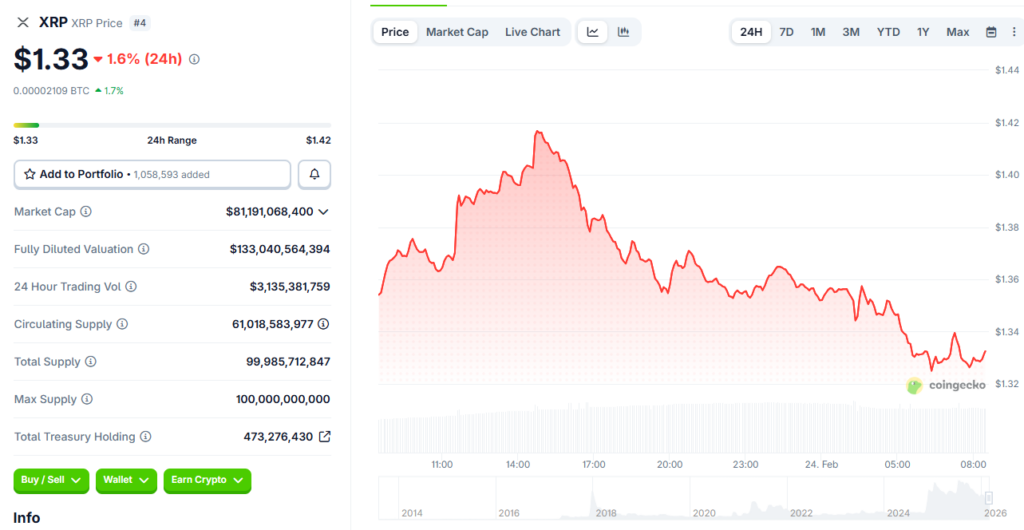Open the Live Chart tab
1024x530 pixels.
pos(532,32)
